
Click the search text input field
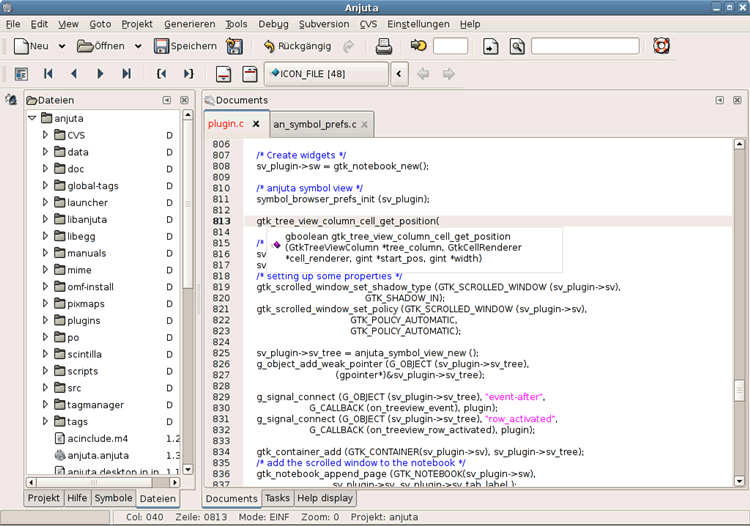tap(584, 46)
